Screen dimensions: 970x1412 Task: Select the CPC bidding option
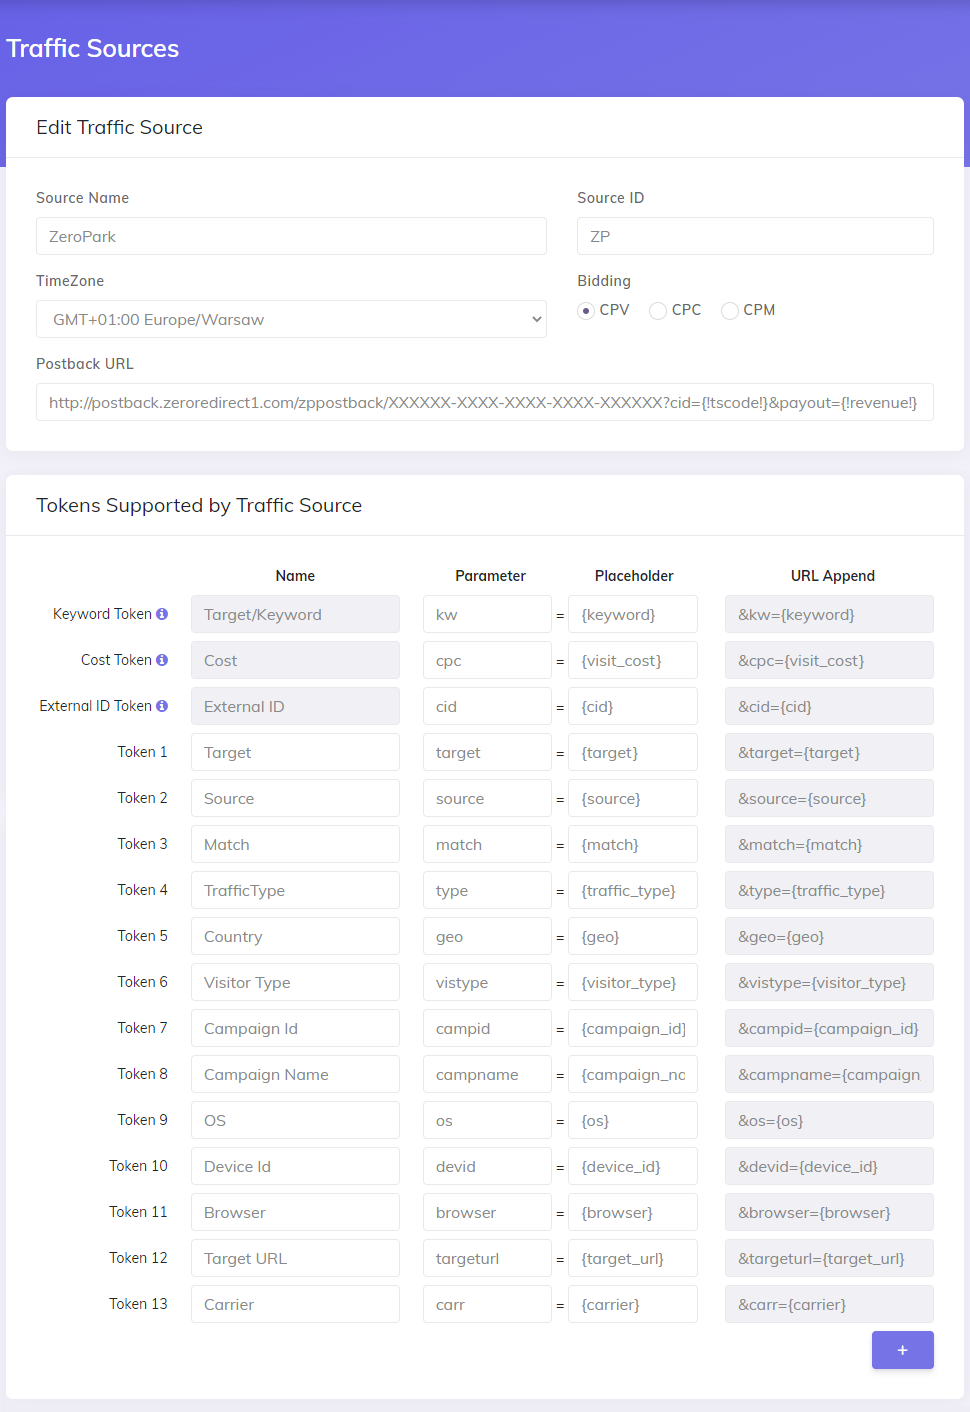[658, 311]
